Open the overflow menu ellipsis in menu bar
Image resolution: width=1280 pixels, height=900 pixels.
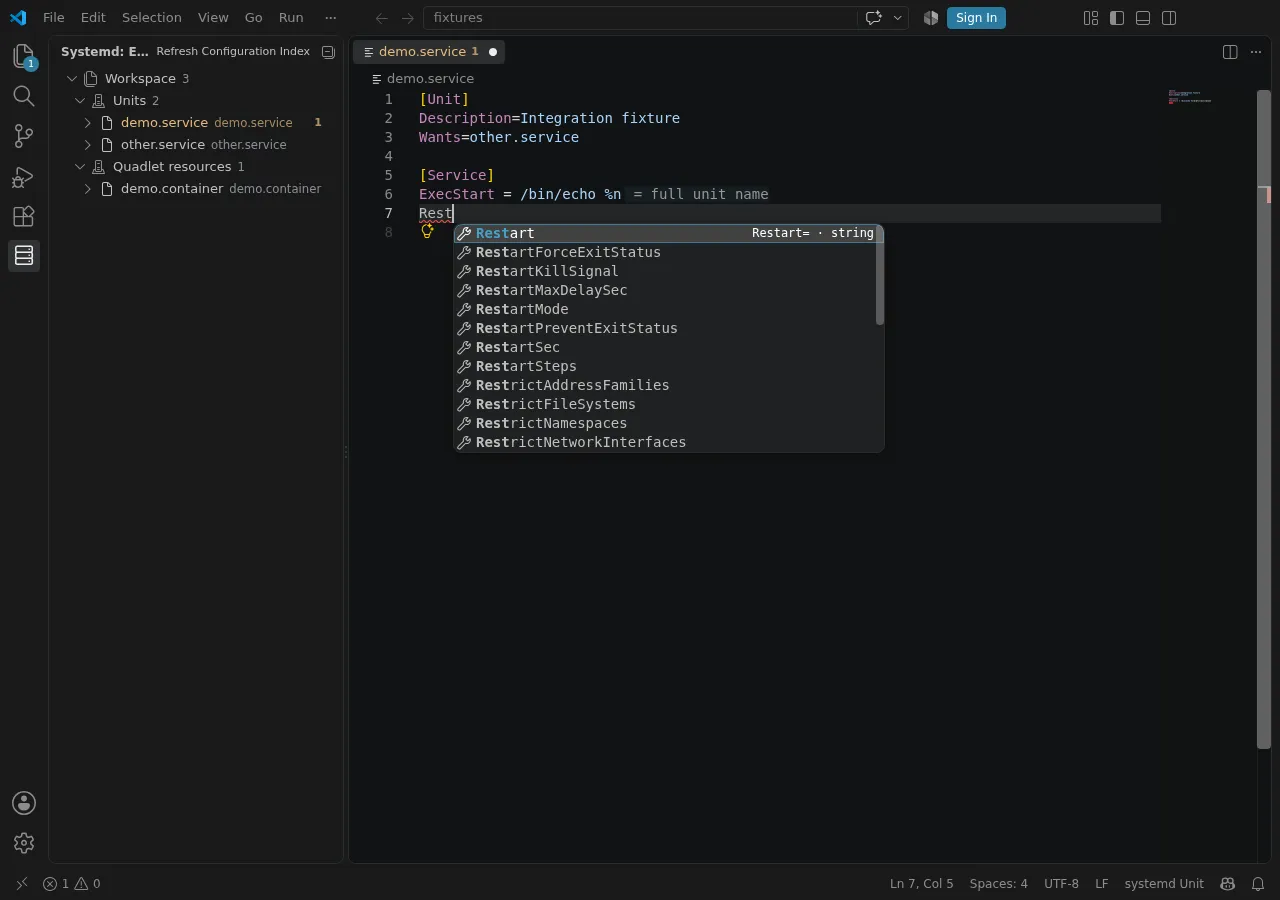[x=331, y=18]
